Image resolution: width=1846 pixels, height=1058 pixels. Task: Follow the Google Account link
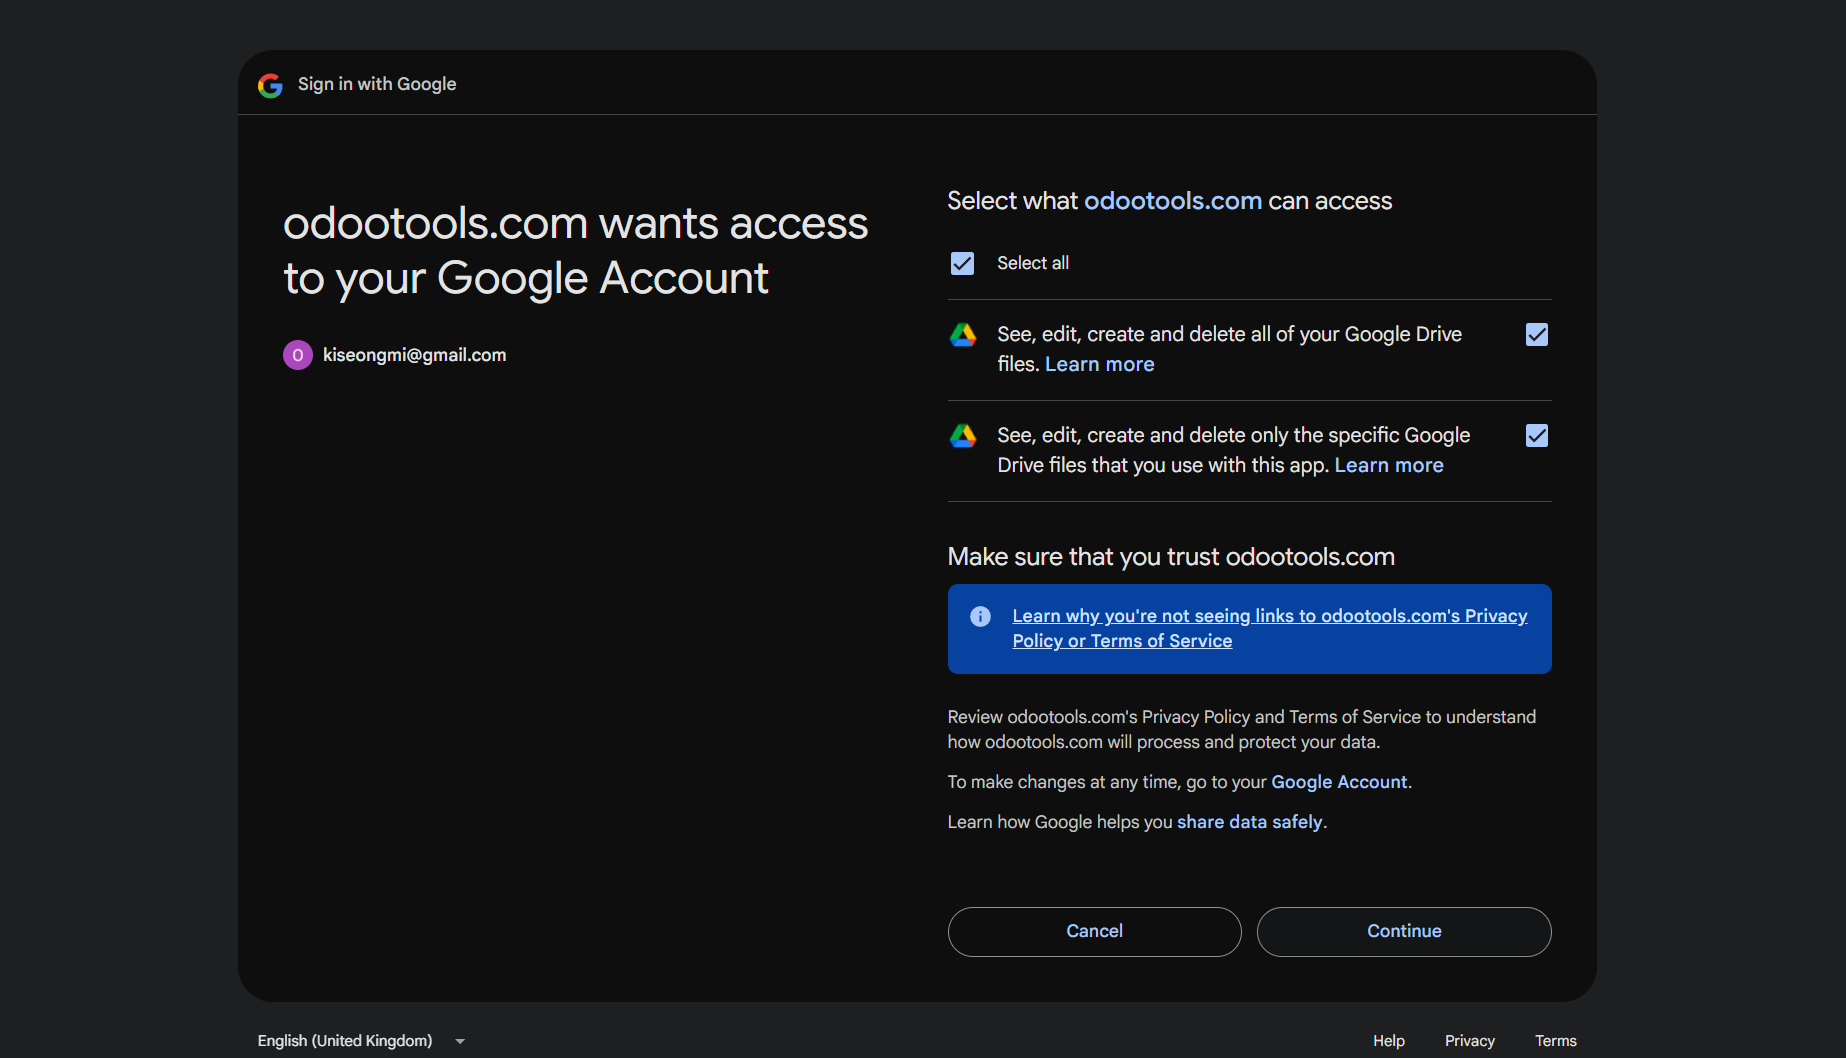pyautogui.click(x=1338, y=782)
